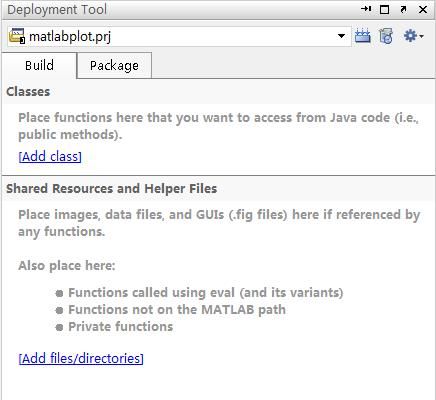This screenshot has height=400, width=436.
Task: Expand the project list dropdown arrow
Action: [x=341, y=36]
